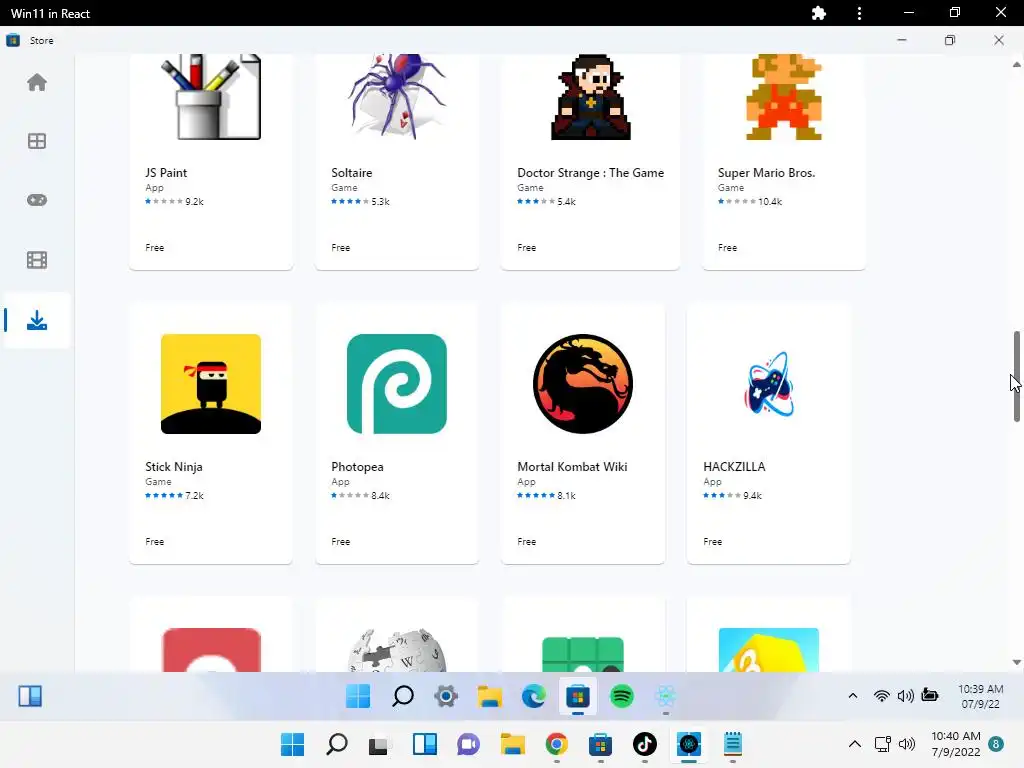This screenshot has height=768, width=1024.
Task: Open the Store home page icon
Action: (37, 82)
